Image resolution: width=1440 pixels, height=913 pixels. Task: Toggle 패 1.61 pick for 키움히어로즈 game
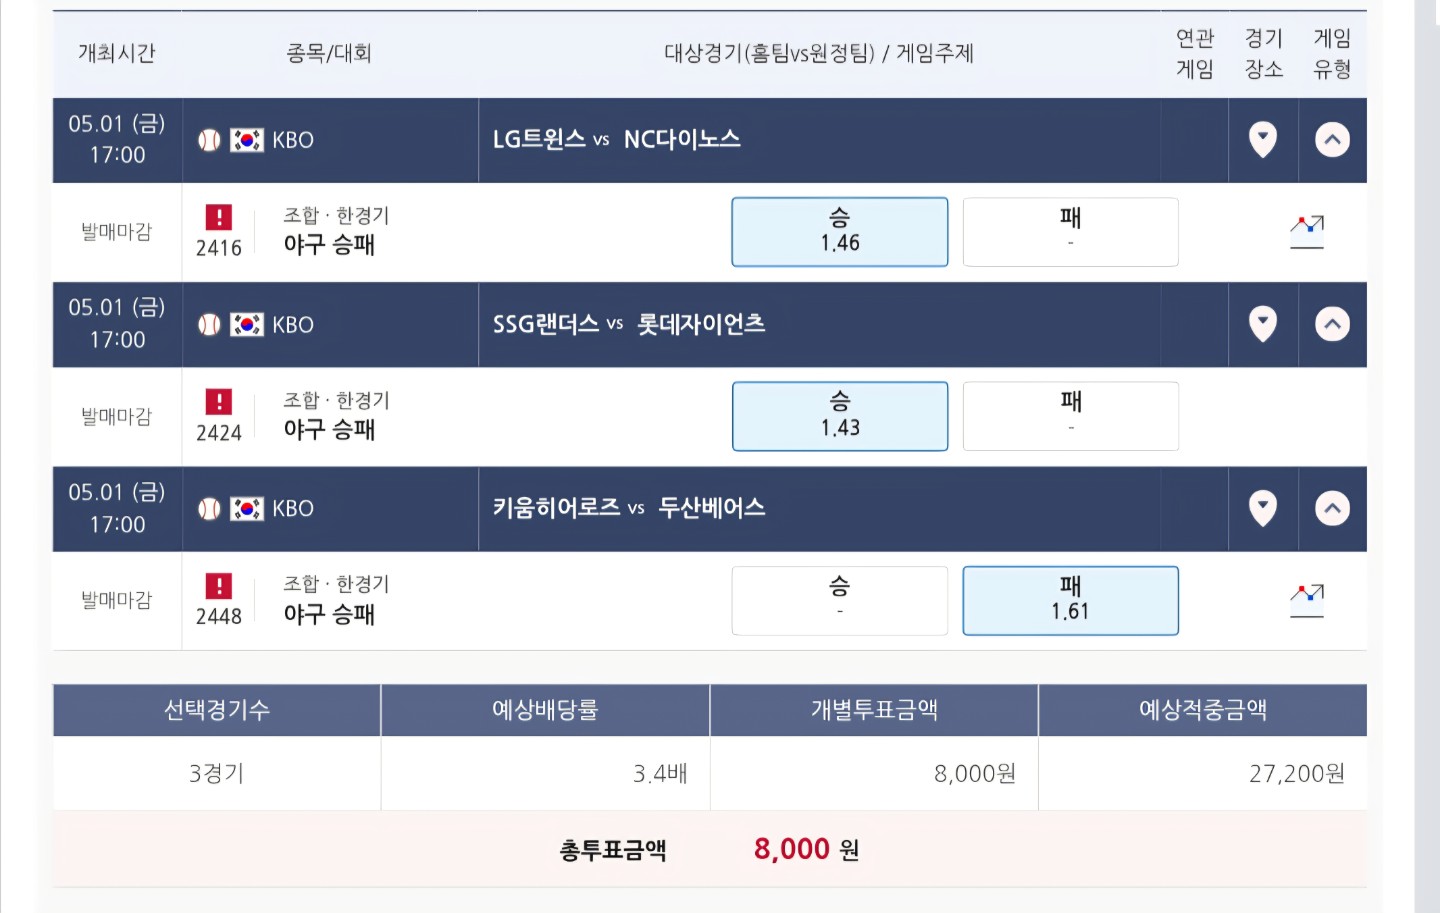1070,601
